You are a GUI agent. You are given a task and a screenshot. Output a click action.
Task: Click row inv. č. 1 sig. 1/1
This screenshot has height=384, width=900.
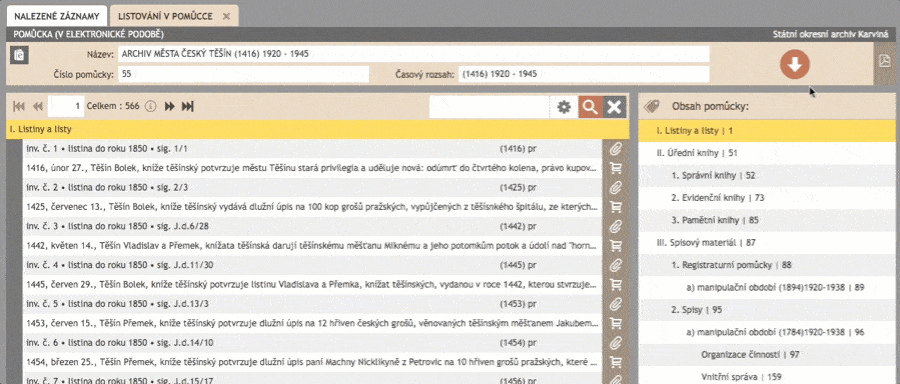pyautogui.click(x=313, y=149)
